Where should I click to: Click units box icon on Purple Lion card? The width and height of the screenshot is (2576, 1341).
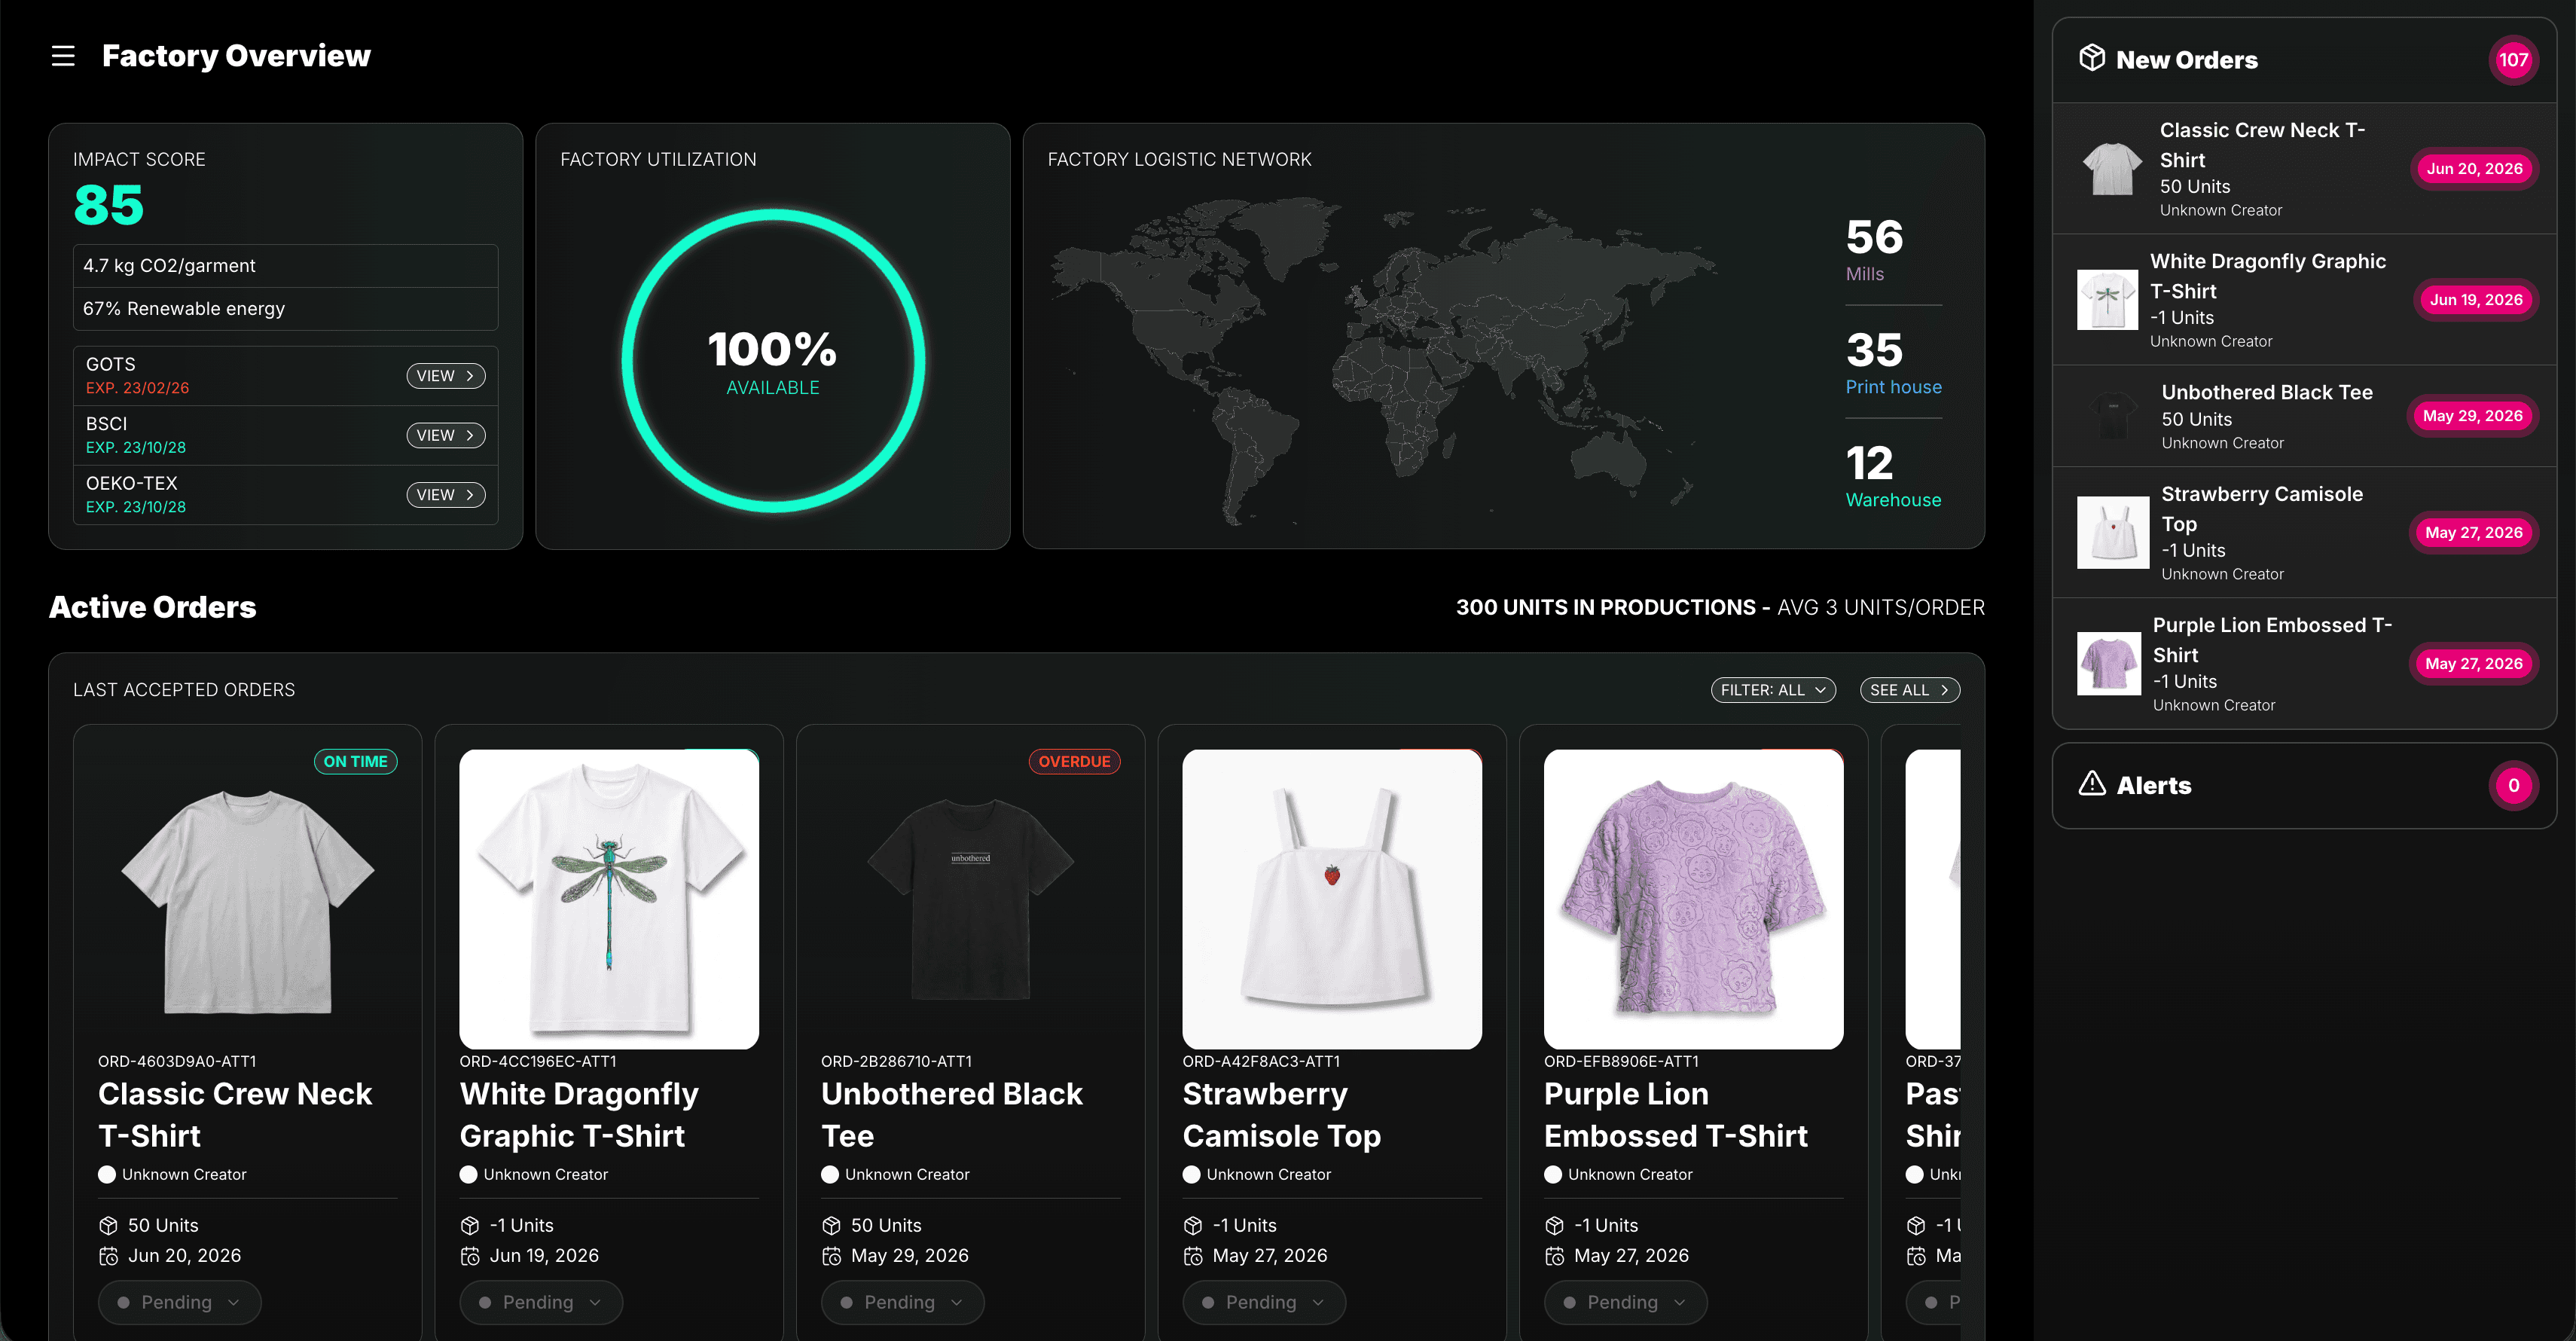click(x=1554, y=1225)
